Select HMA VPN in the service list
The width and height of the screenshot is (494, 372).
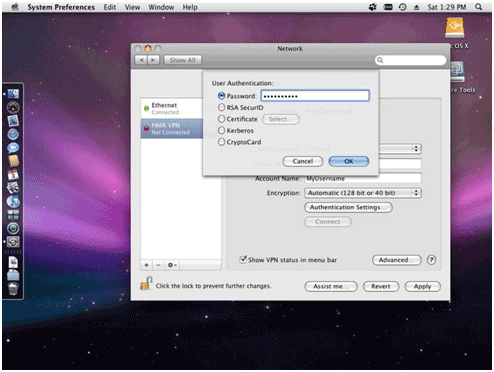point(171,128)
